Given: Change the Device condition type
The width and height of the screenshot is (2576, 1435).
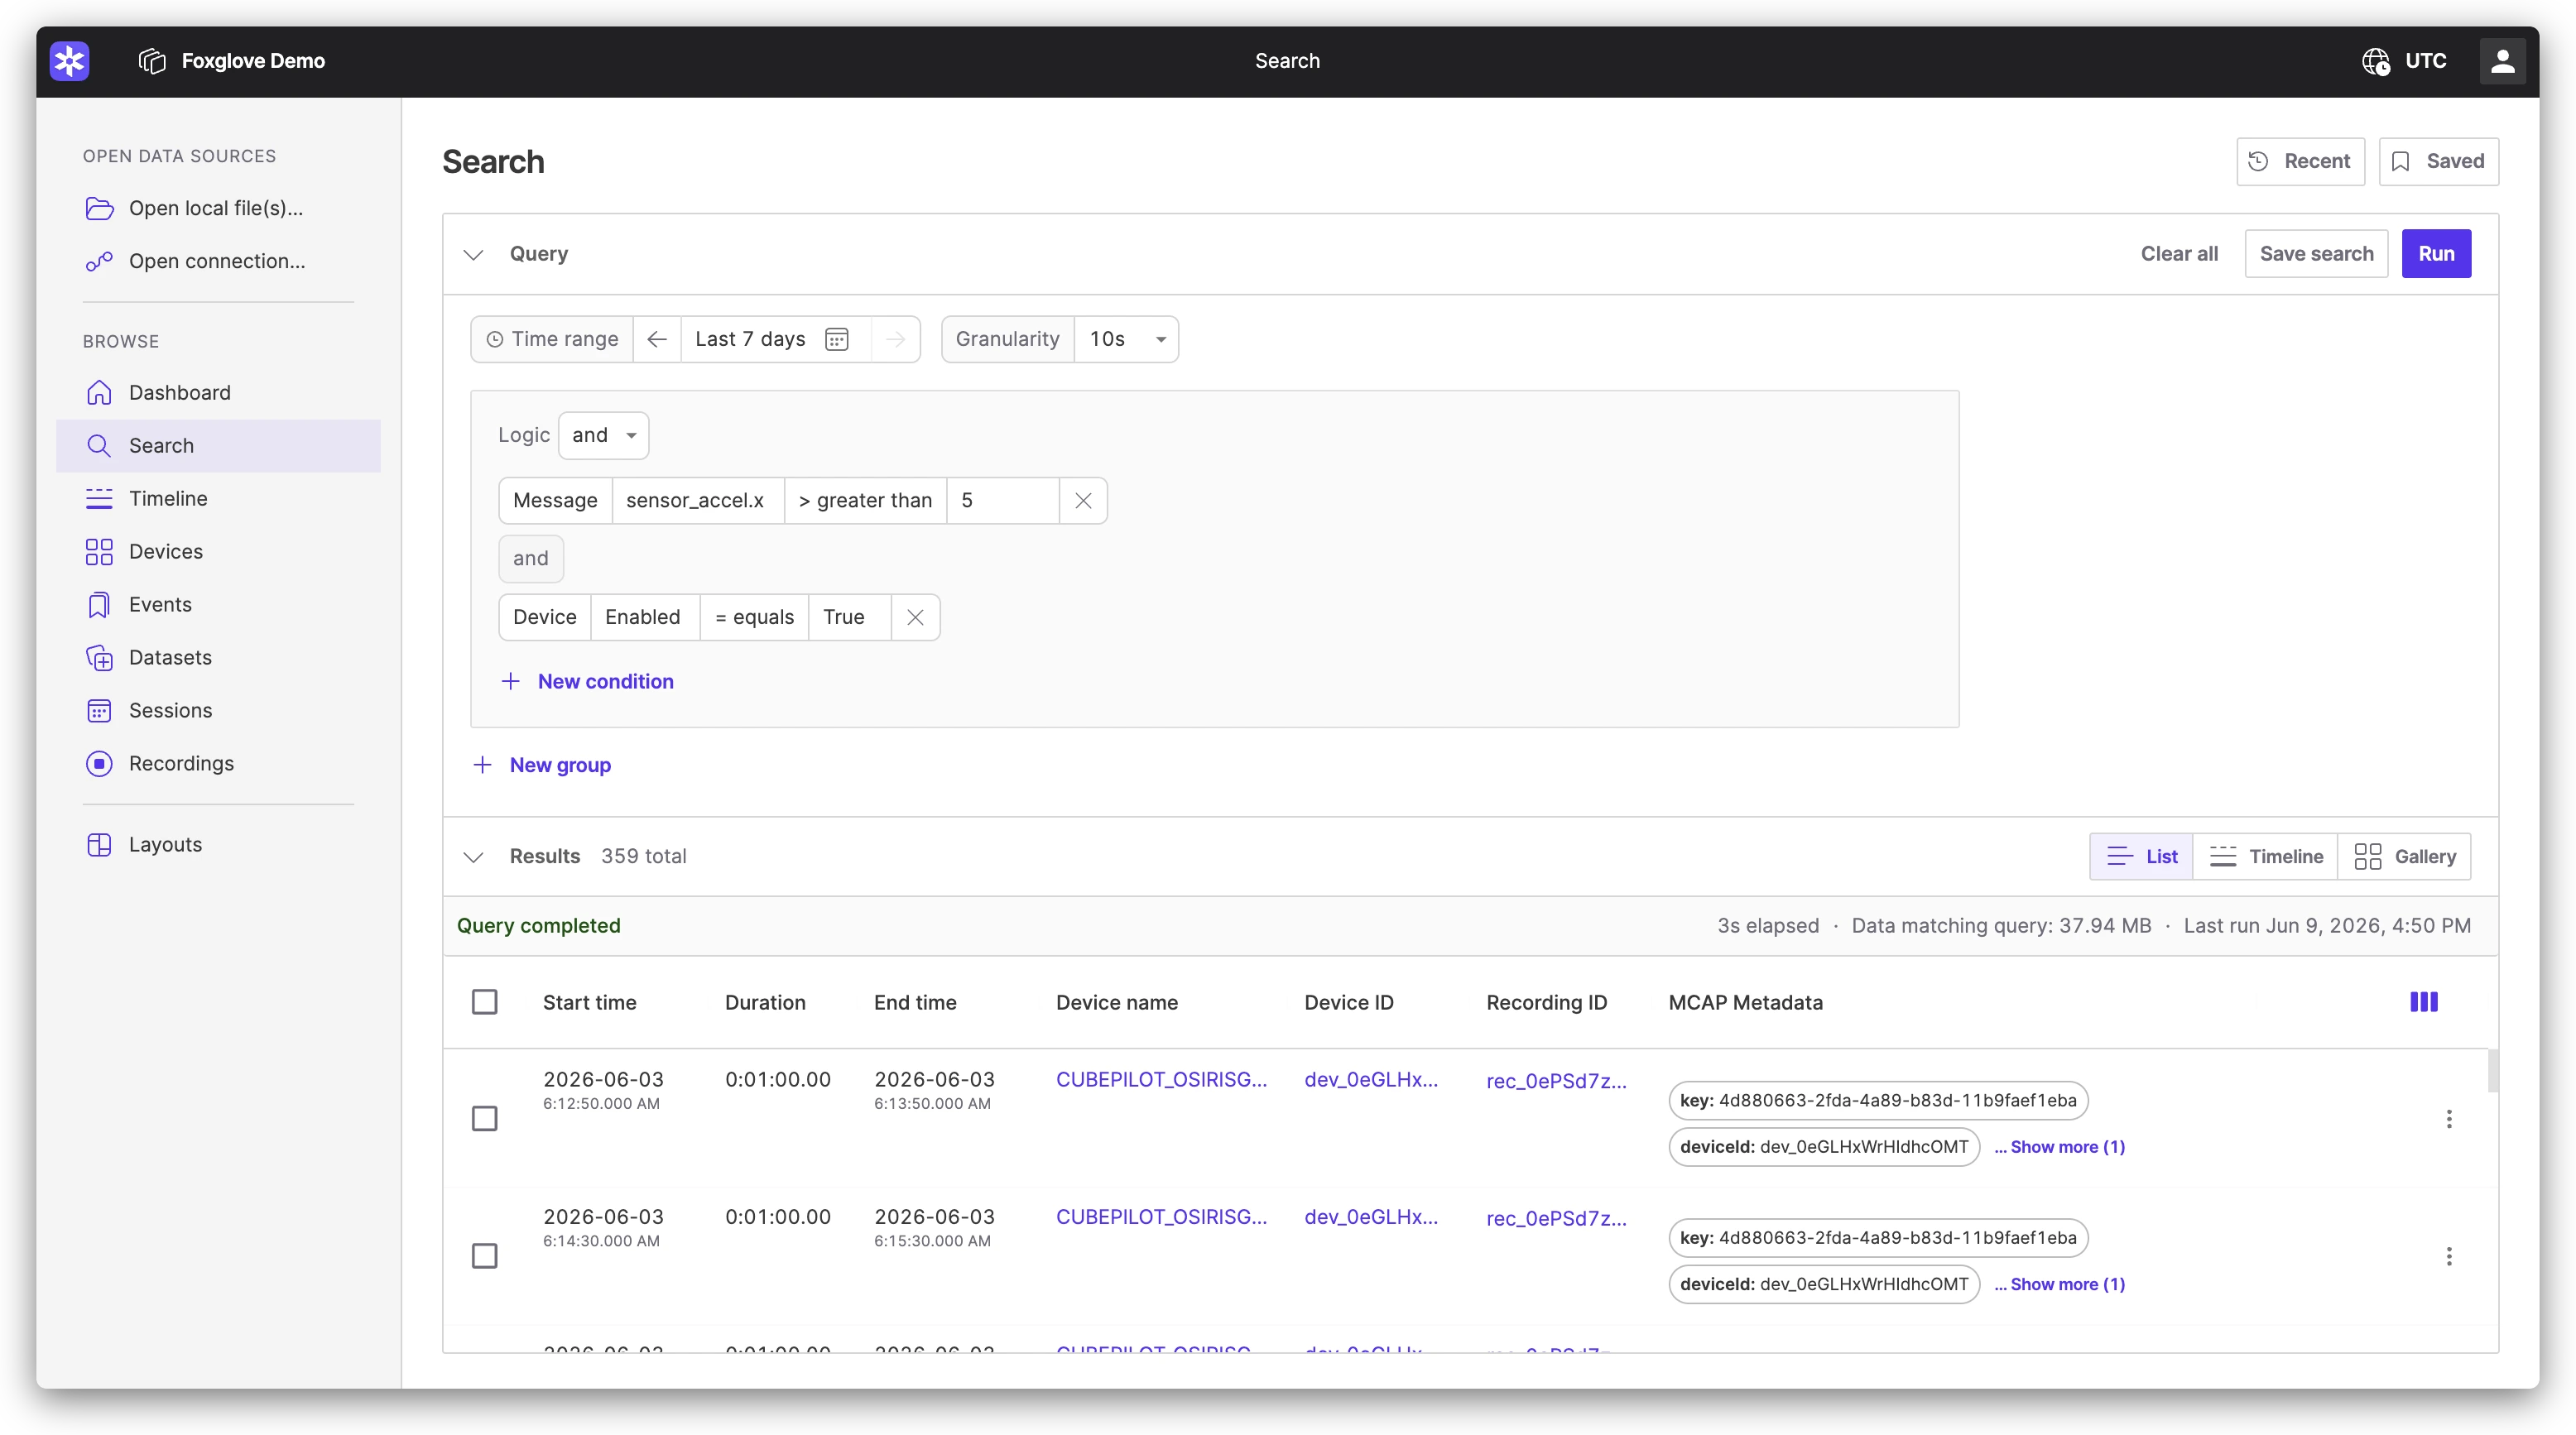Looking at the screenshot, I should click(x=545, y=617).
